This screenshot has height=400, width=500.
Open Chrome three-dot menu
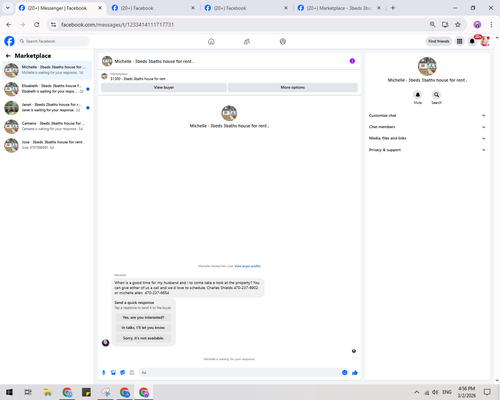pyautogui.click(x=491, y=24)
